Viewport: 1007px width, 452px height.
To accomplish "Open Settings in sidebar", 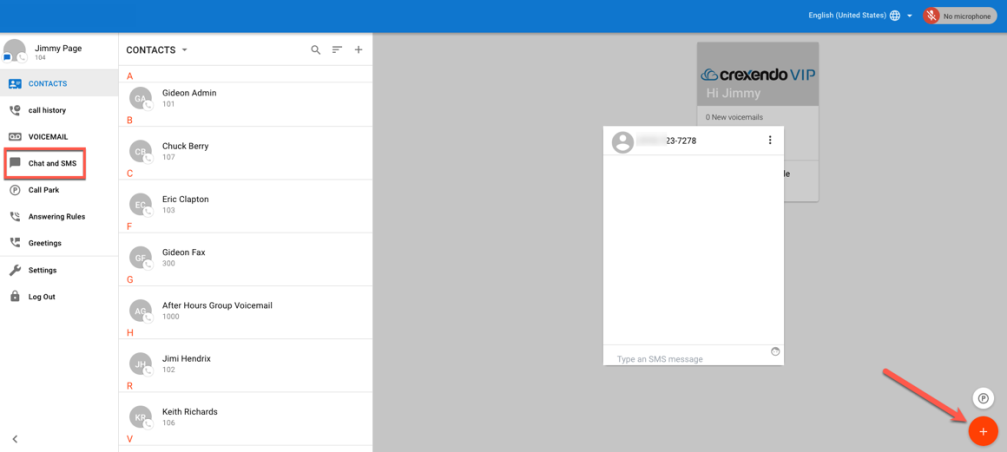I will coord(59,270).
